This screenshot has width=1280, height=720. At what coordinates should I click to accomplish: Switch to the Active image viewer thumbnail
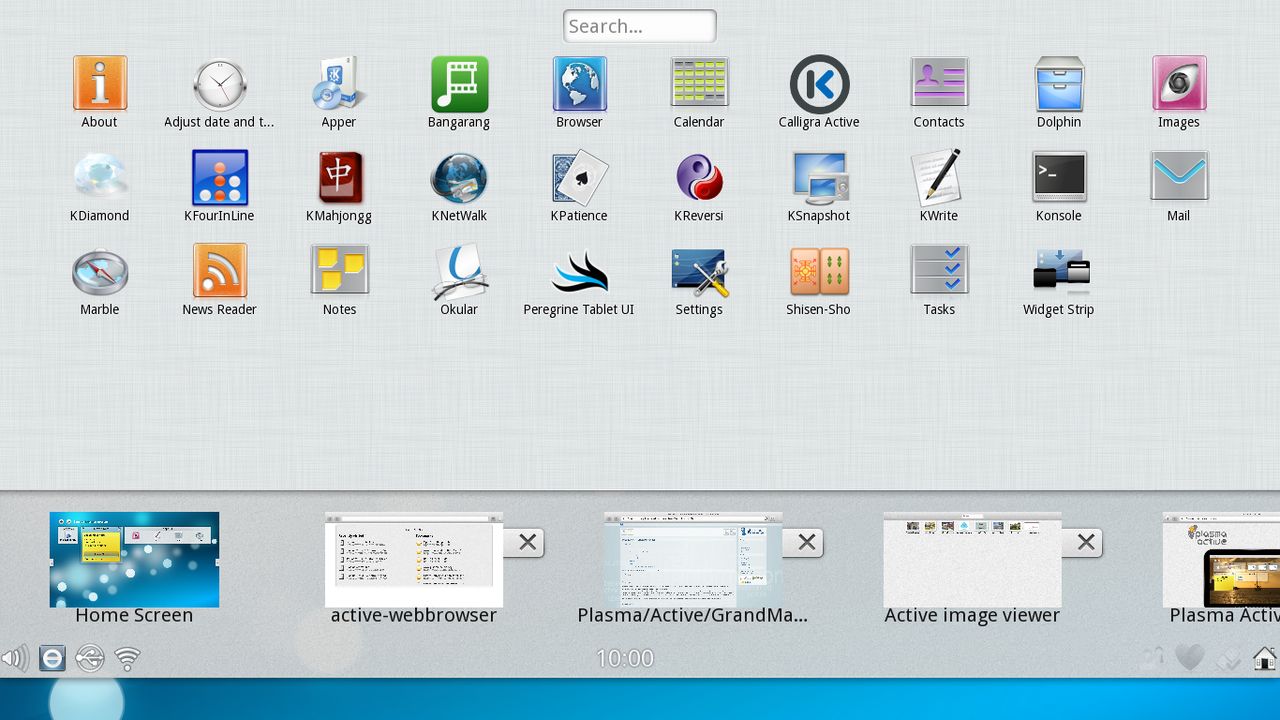click(971, 560)
